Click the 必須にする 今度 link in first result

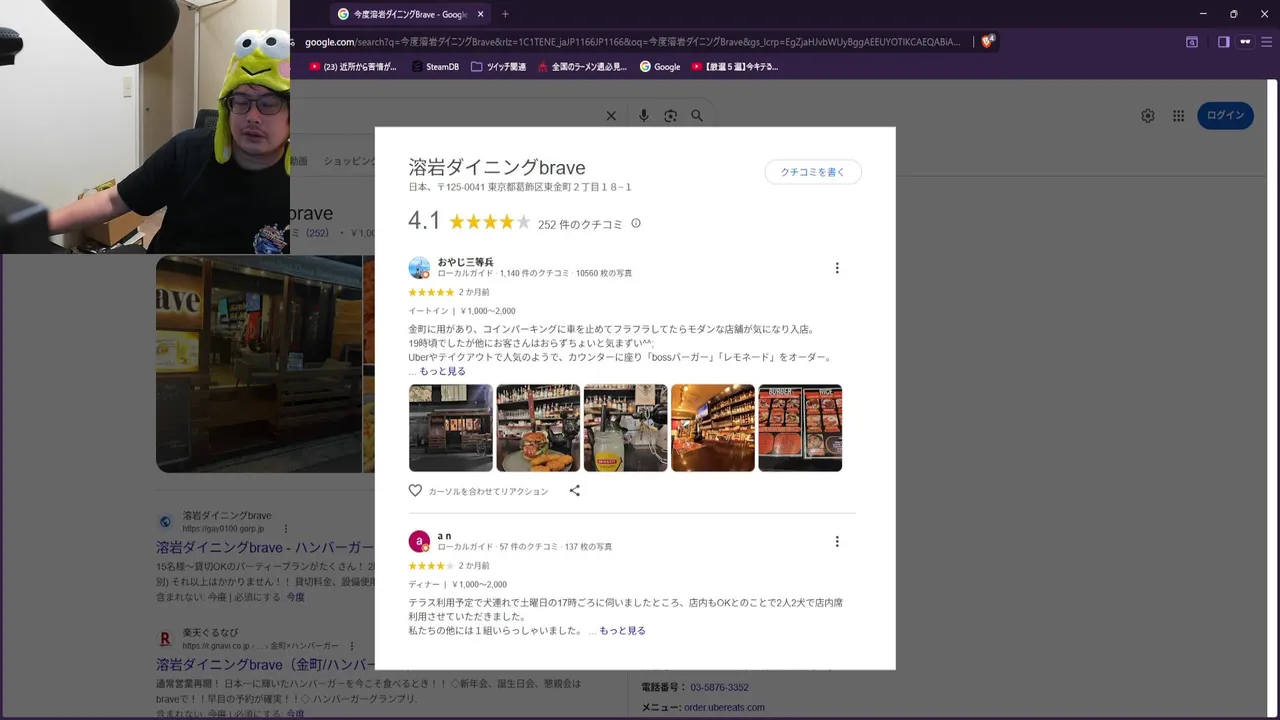pos(296,597)
